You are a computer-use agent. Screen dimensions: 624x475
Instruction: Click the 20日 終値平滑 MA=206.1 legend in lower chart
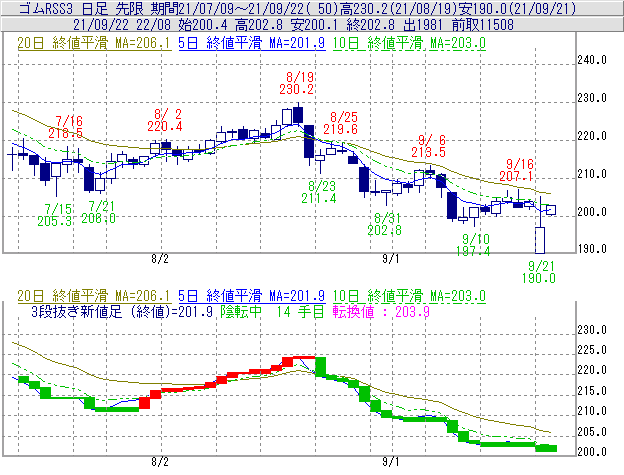[94, 296]
